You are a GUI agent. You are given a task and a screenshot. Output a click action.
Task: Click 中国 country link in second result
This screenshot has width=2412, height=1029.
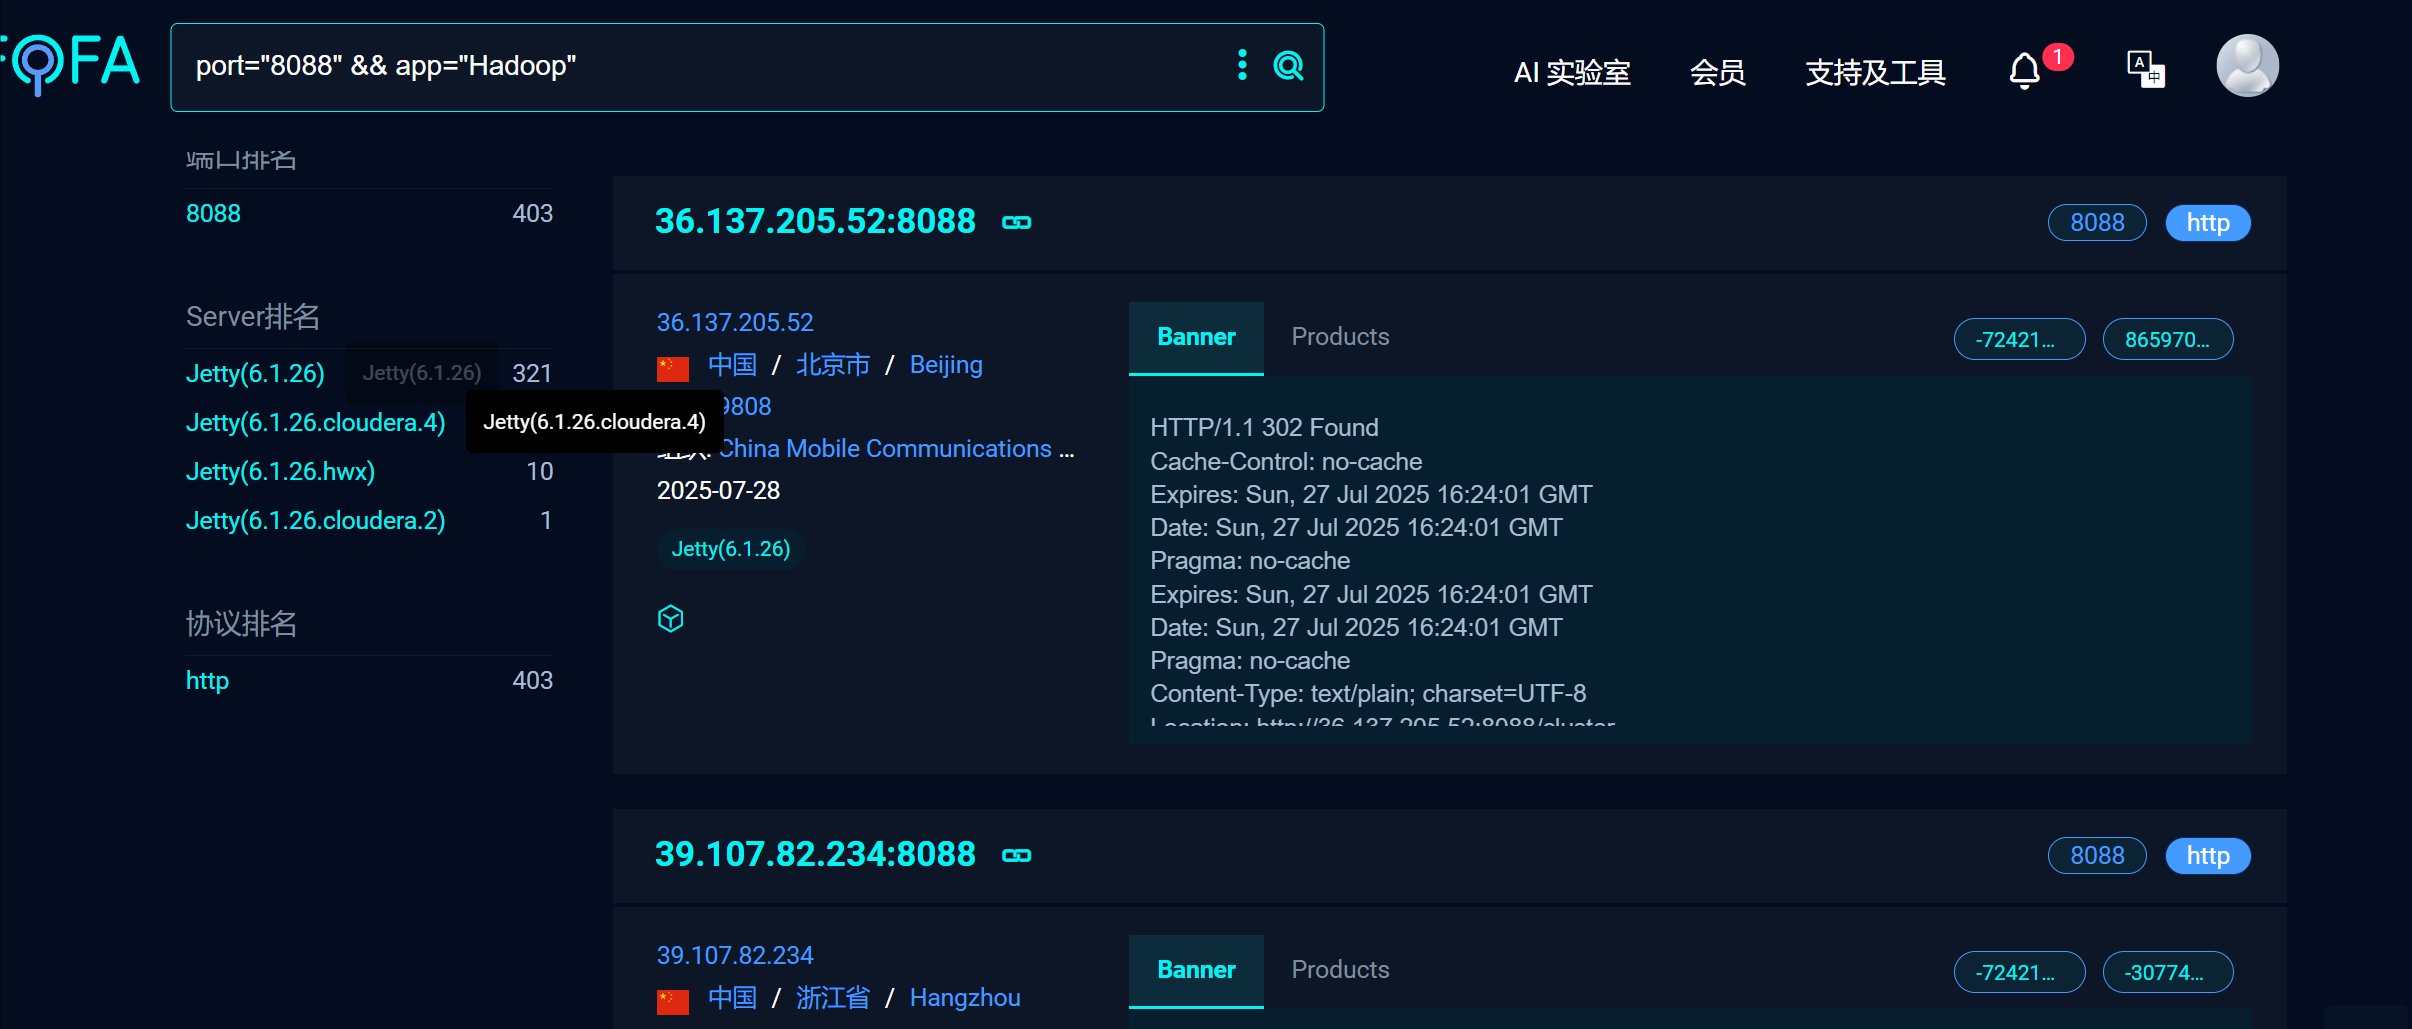[x=732, y=998]
